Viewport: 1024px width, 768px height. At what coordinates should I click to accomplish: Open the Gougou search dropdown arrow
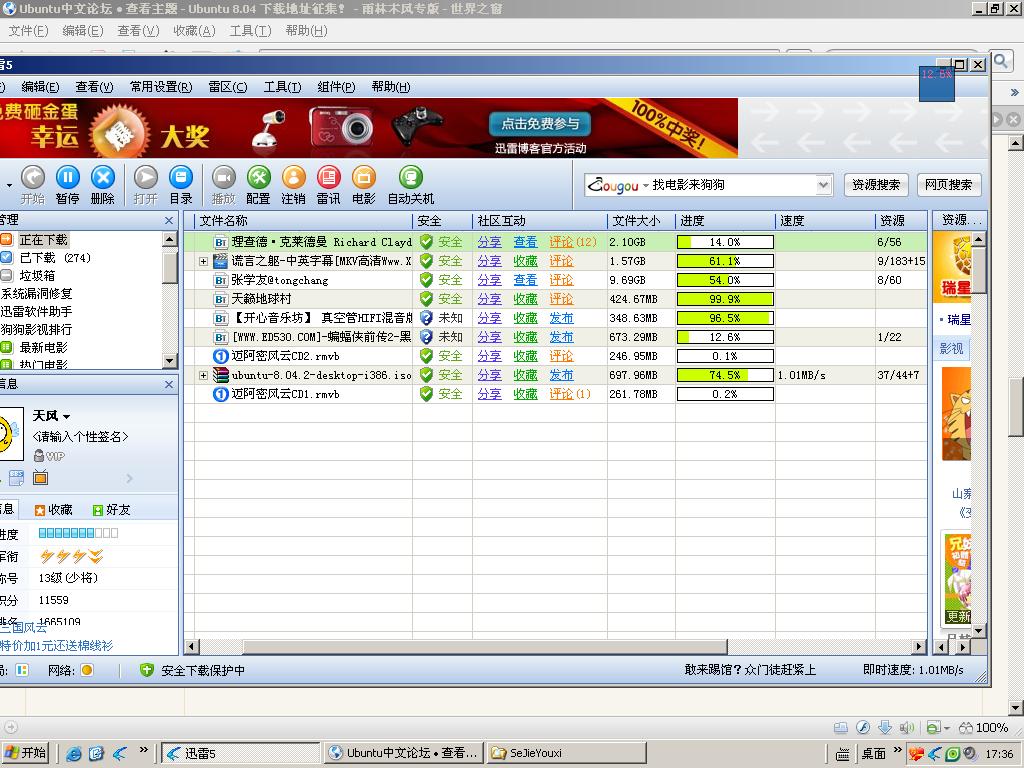[x=824, y=185]
